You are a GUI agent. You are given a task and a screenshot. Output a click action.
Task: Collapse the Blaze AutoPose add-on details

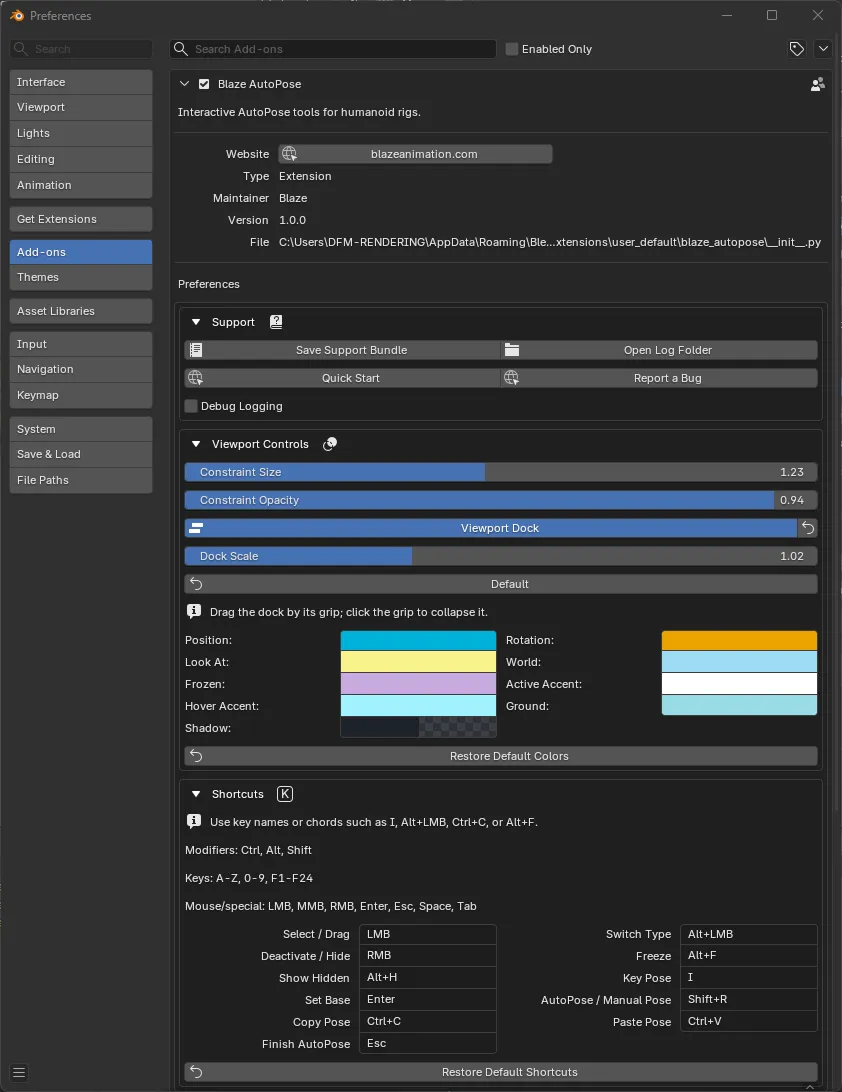pos(184,84)
